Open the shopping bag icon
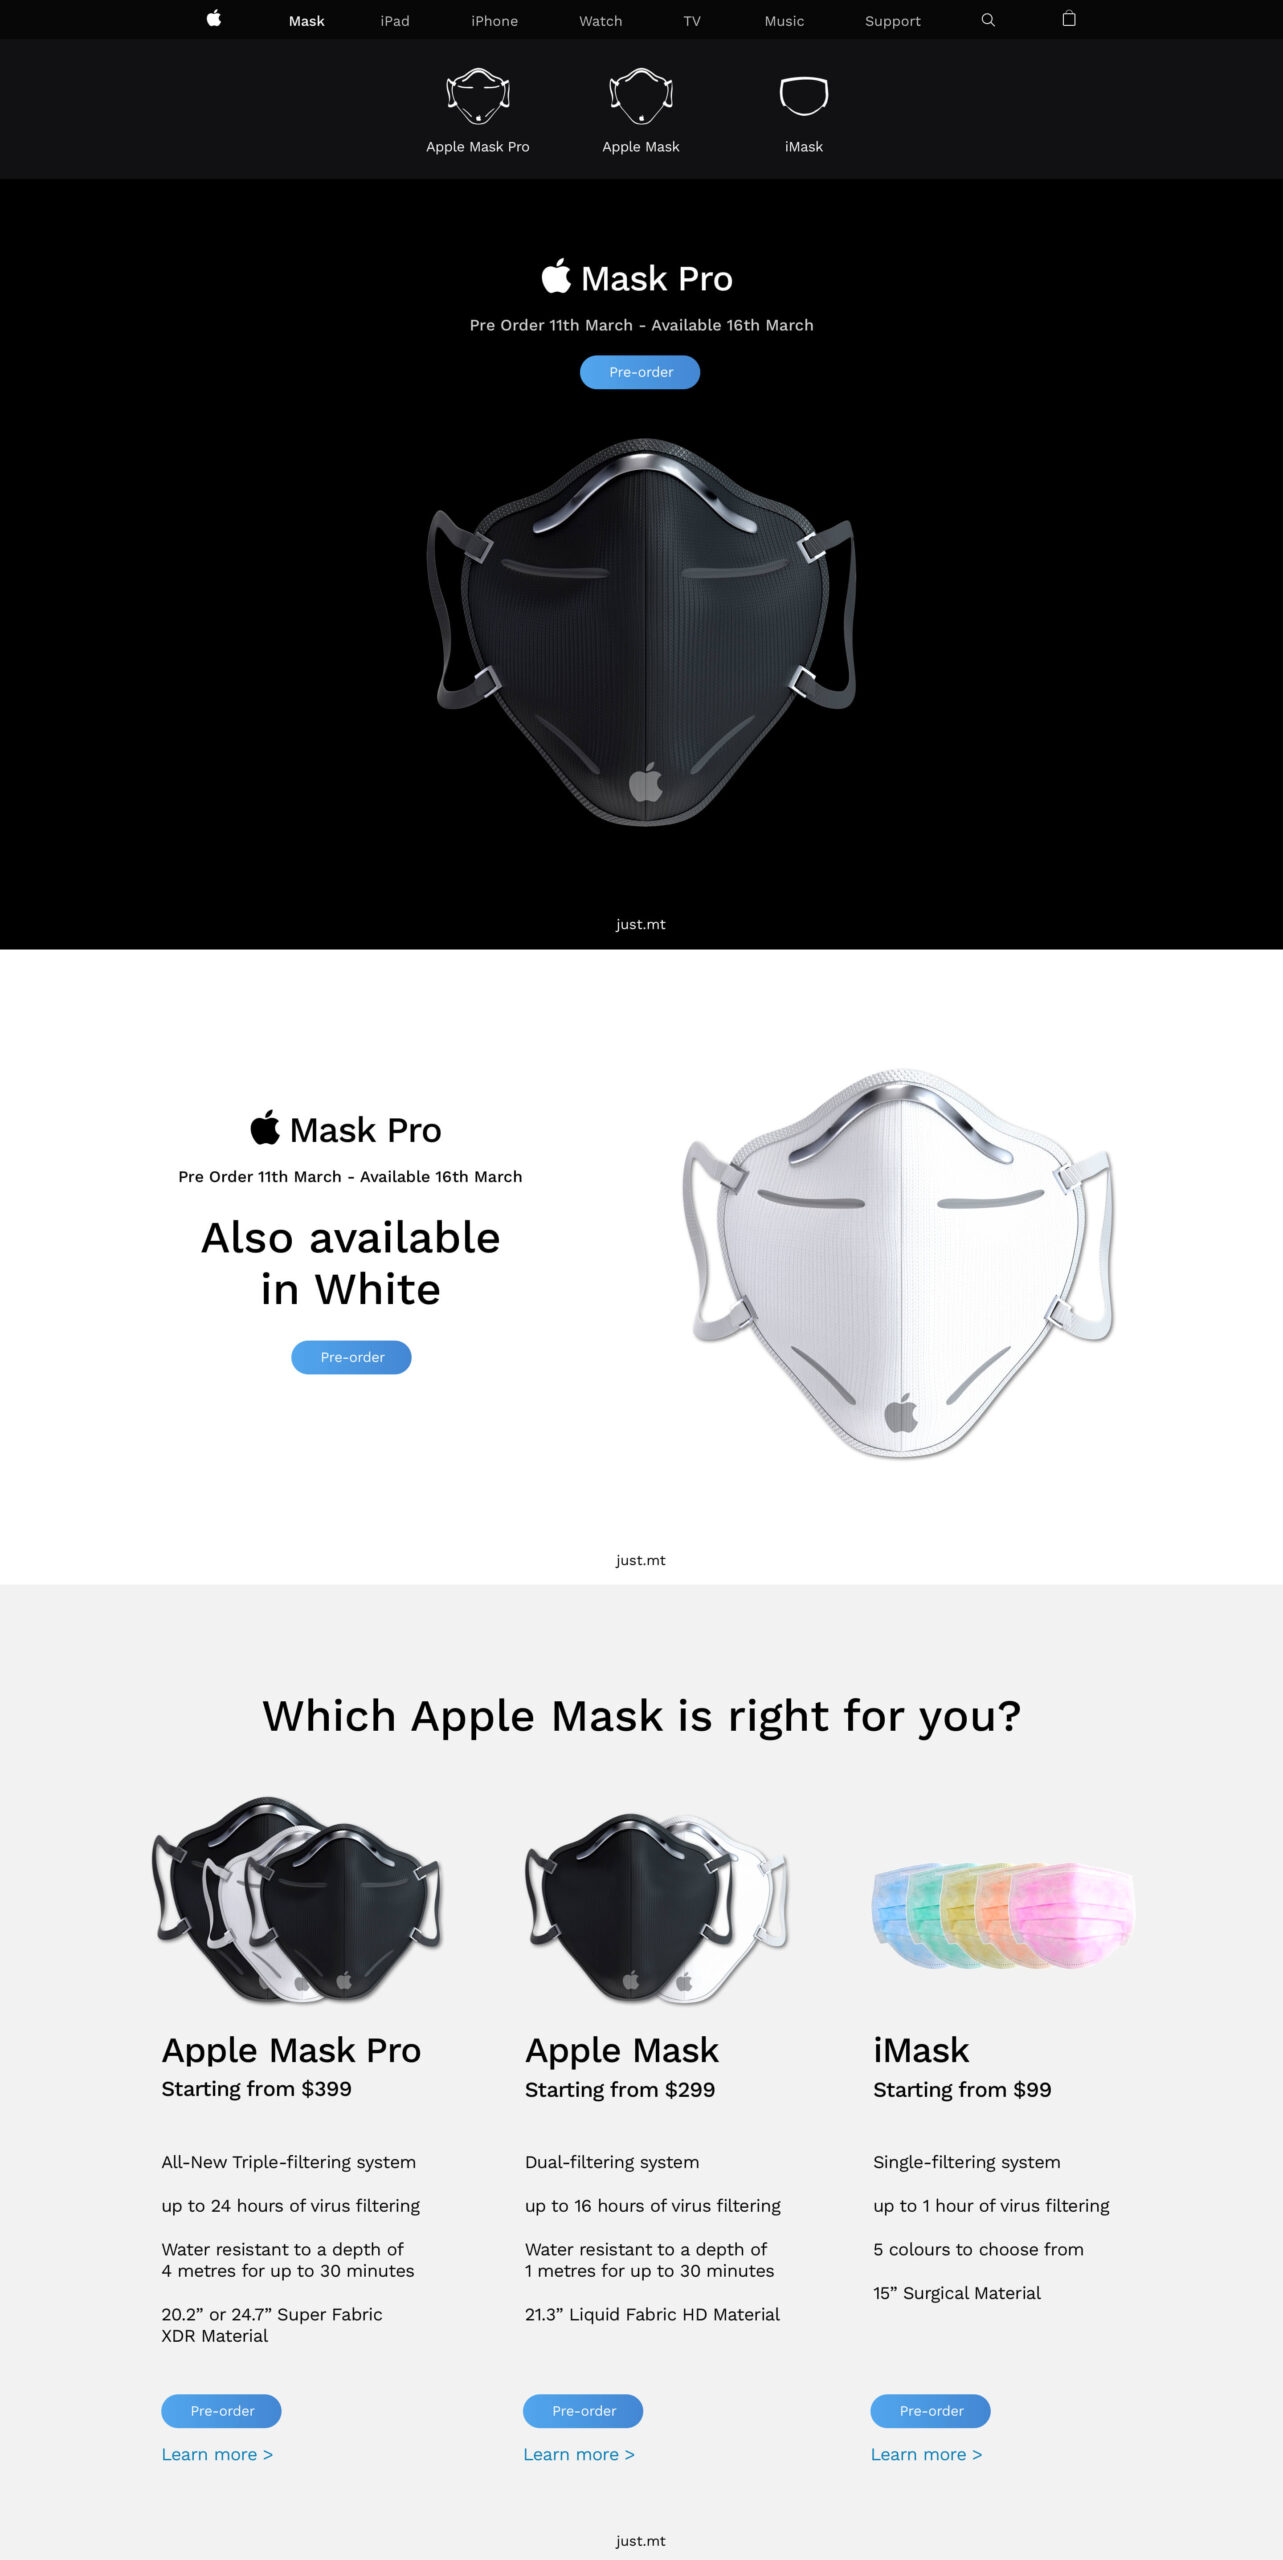 click(x=1069, y=19)
